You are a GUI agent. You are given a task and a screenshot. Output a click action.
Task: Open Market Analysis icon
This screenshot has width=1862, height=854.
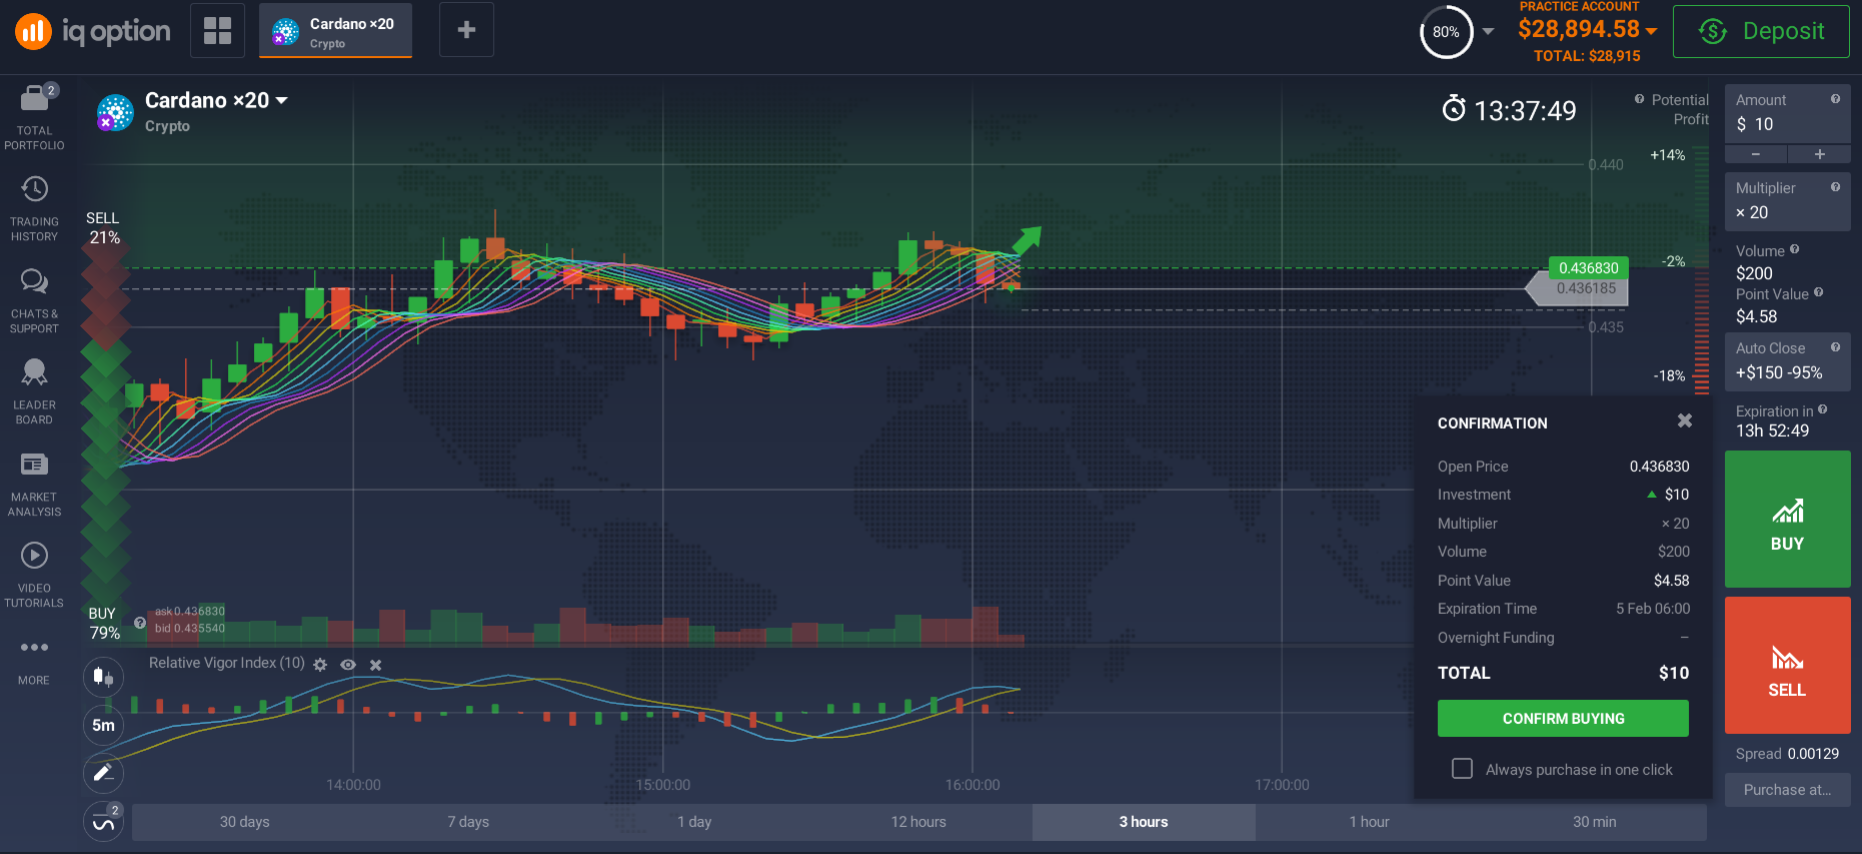[34, 464]
